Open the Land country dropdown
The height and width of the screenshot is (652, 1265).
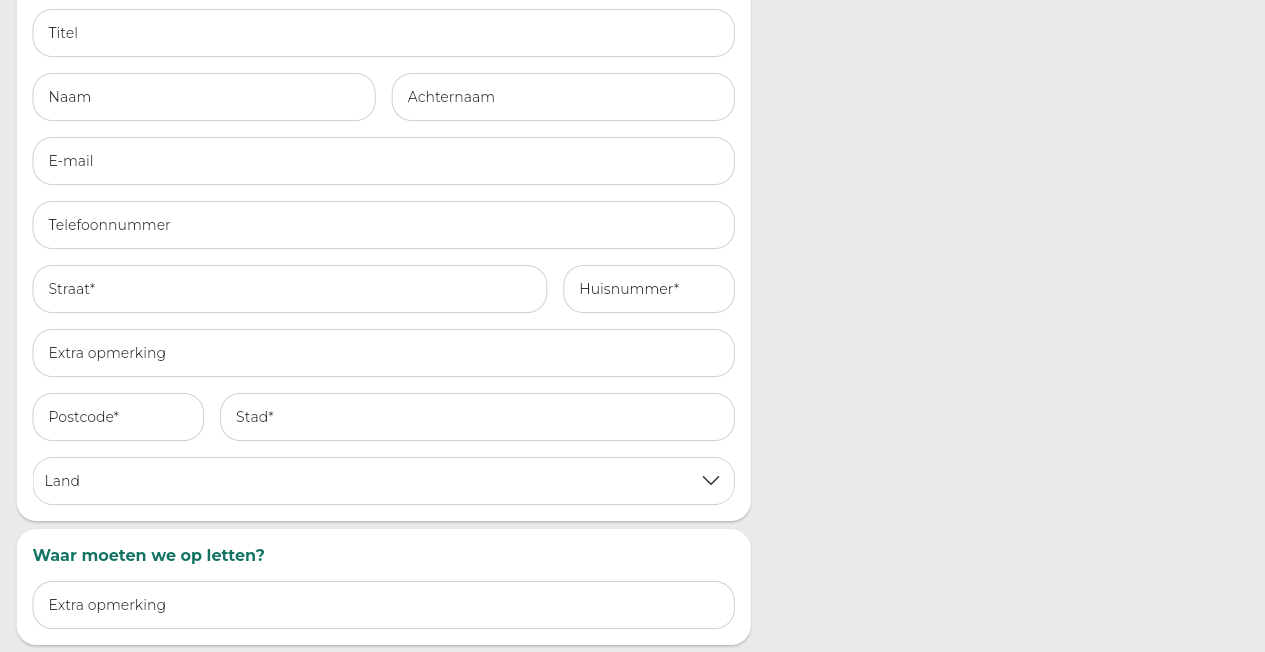click(383, 481)
